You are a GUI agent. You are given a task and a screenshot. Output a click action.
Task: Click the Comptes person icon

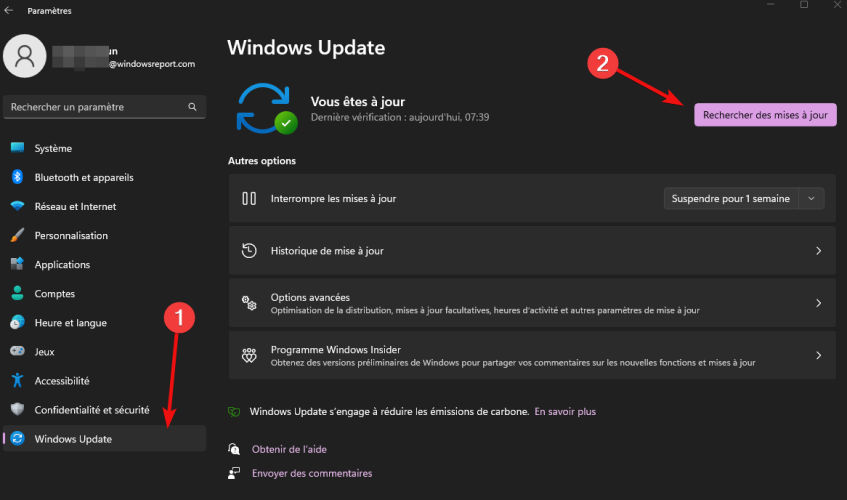(x=17, y=293)
